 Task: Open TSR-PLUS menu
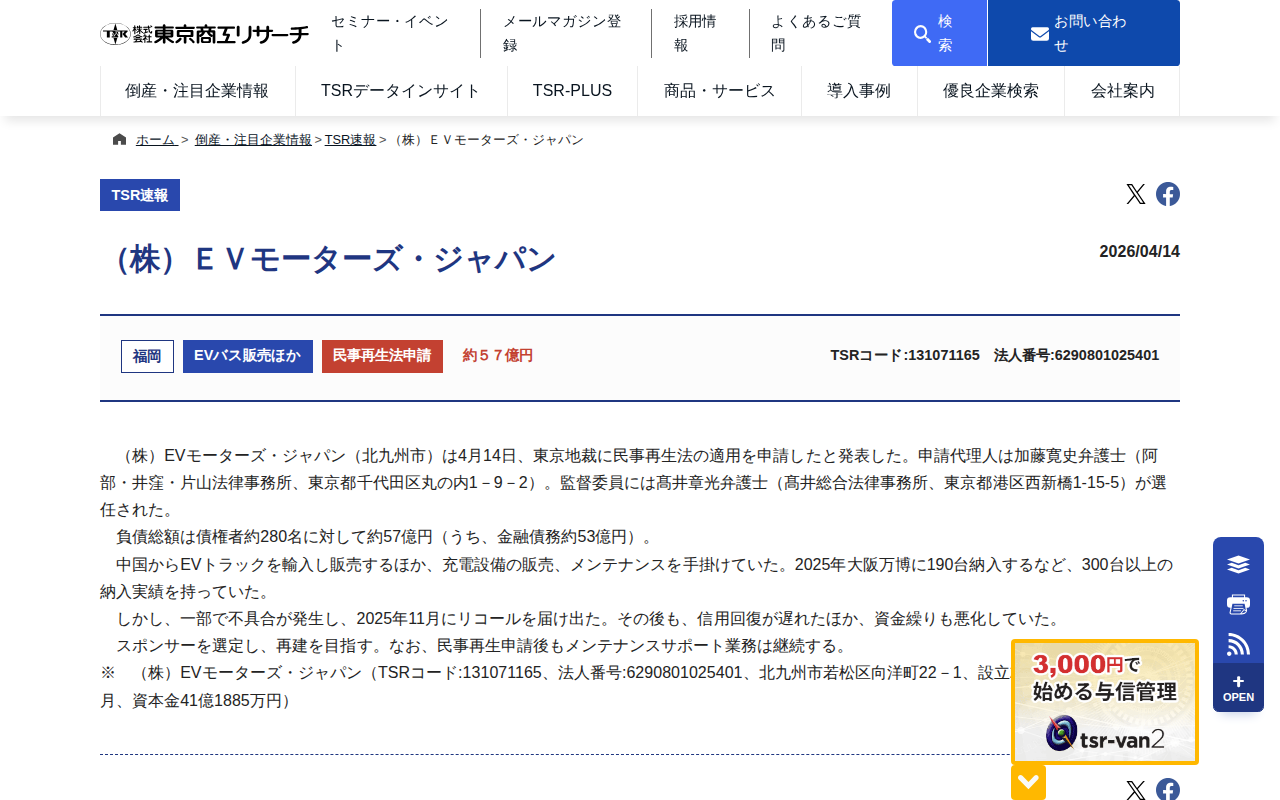pos(572,91)
